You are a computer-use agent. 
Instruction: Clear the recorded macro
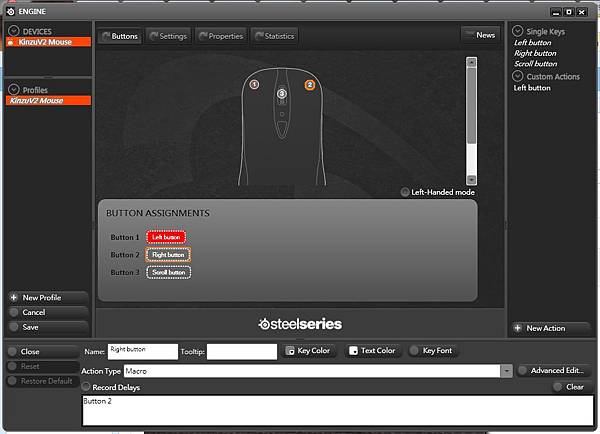coord(570,387)
